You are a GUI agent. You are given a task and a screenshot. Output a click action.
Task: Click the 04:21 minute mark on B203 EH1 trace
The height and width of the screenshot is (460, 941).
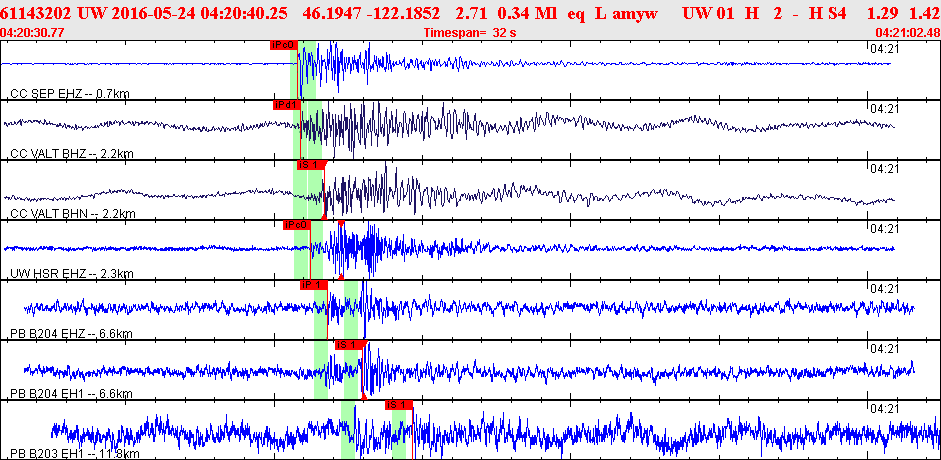click(885, 408)
